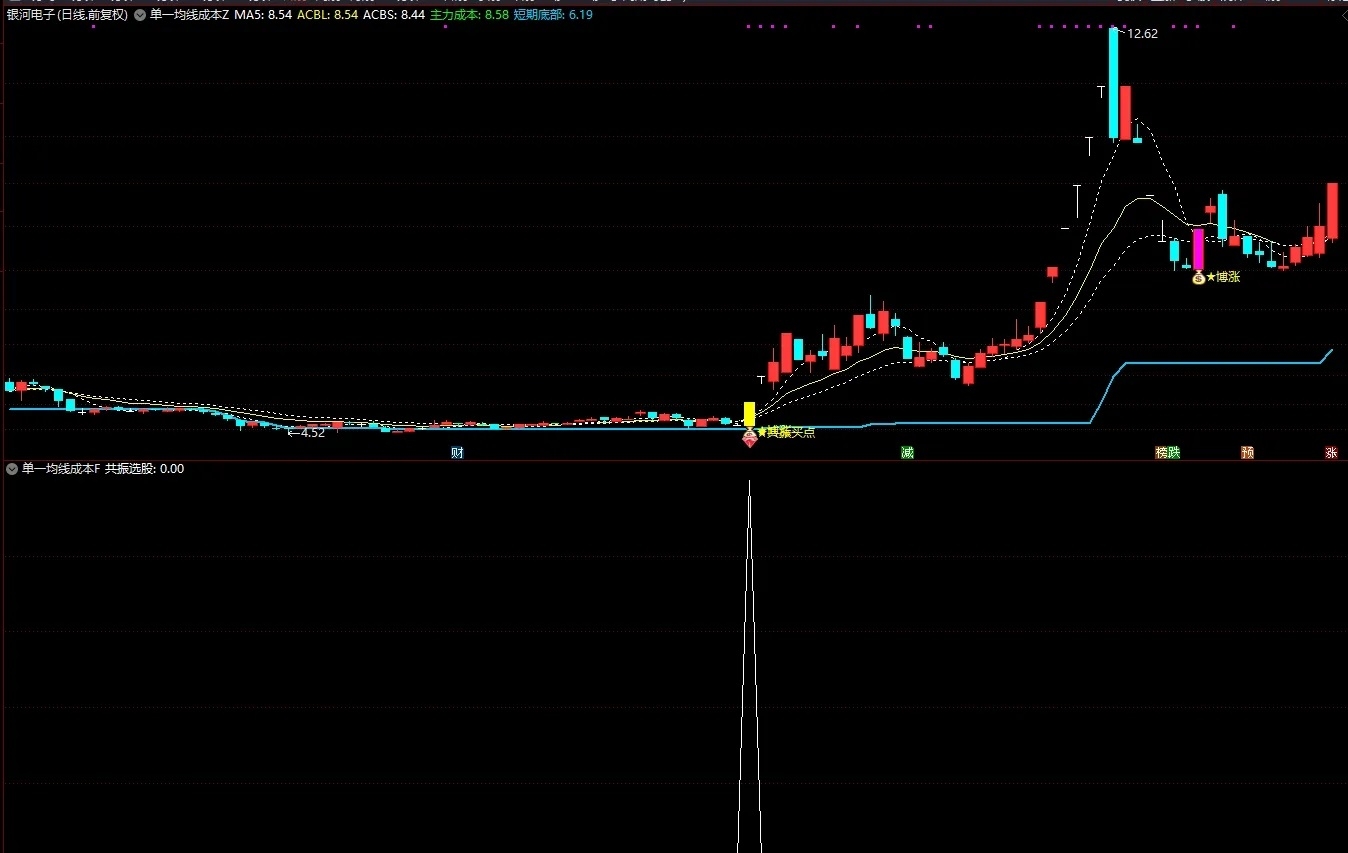Open the 单一均线成本F sub-chart indicator dropdown icon
The height and width of the screenshot is (853, 1348).
[12, 468]
